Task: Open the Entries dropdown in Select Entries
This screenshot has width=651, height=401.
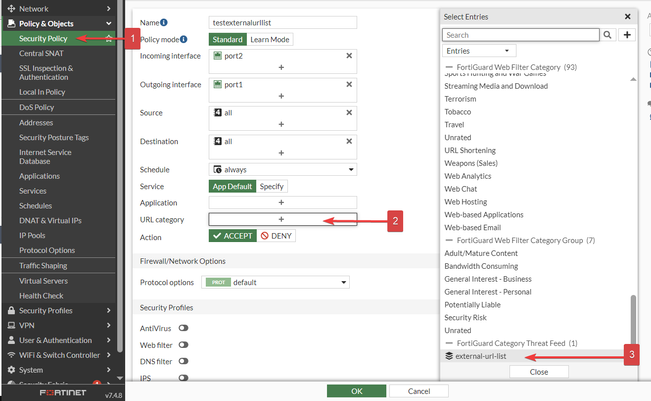Action: click(478, 50)
